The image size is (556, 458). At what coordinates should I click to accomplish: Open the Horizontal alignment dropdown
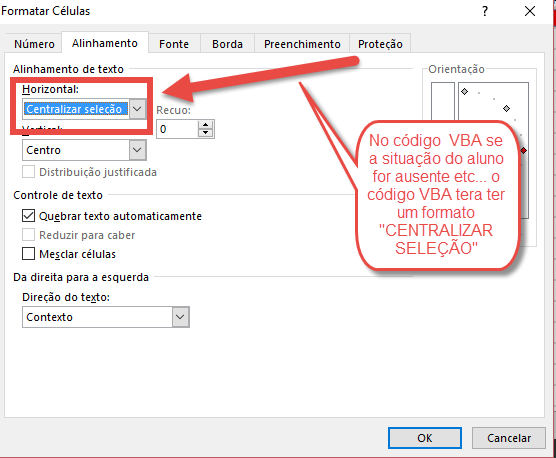(137, 109)
